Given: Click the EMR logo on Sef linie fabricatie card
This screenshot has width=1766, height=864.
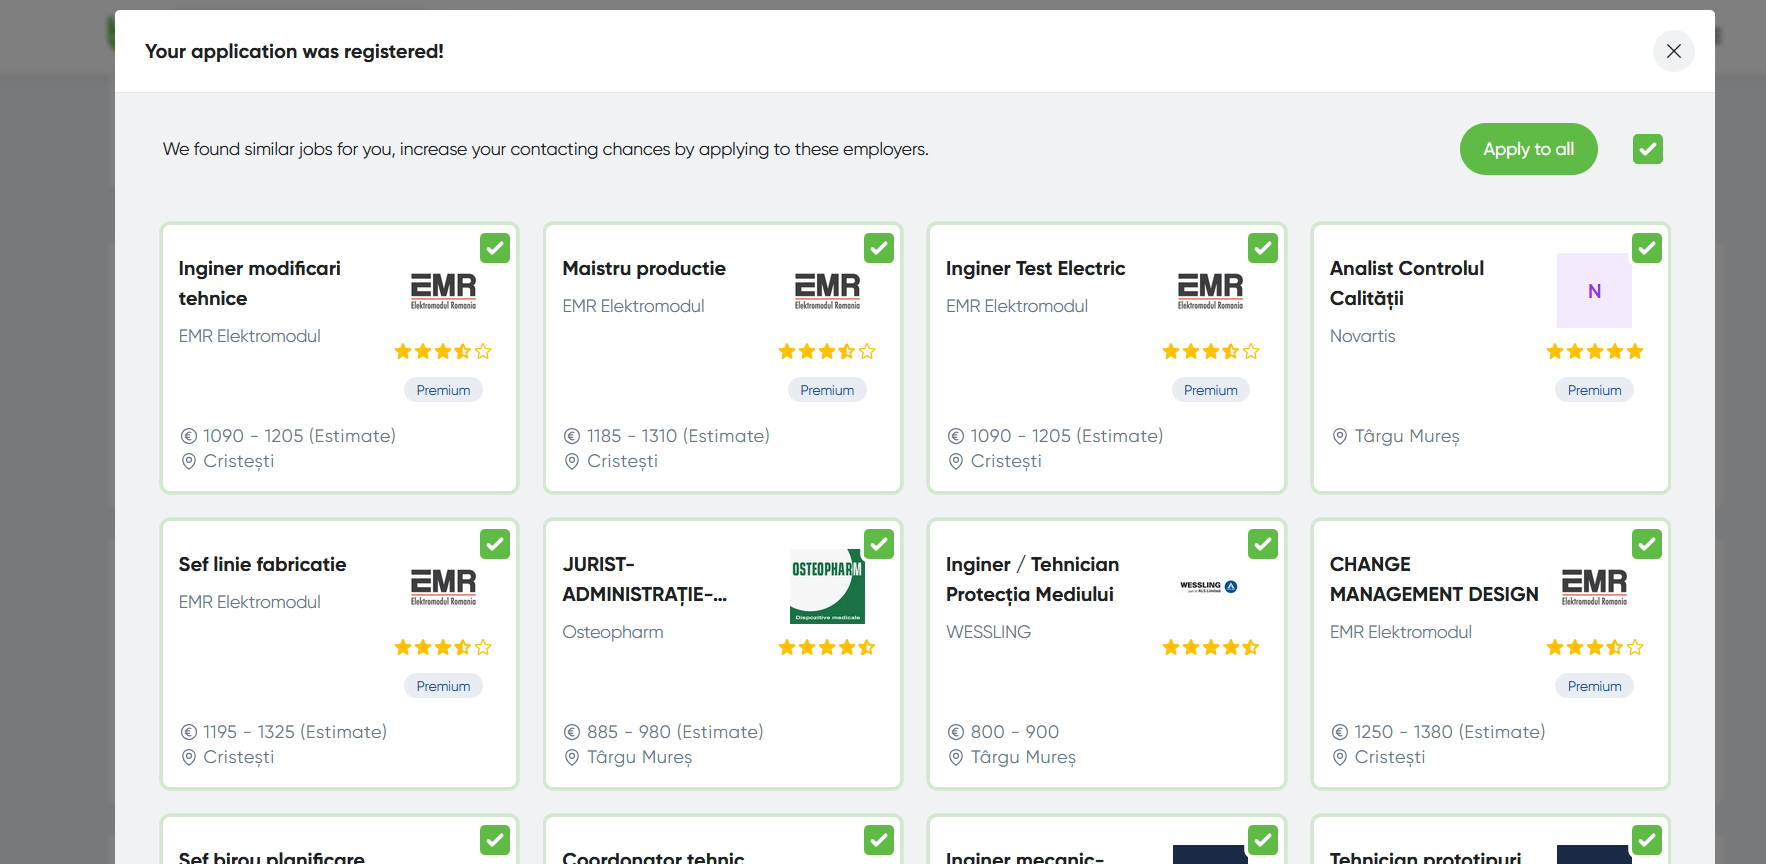Looking at the screenshot, I should click(443, 587).
